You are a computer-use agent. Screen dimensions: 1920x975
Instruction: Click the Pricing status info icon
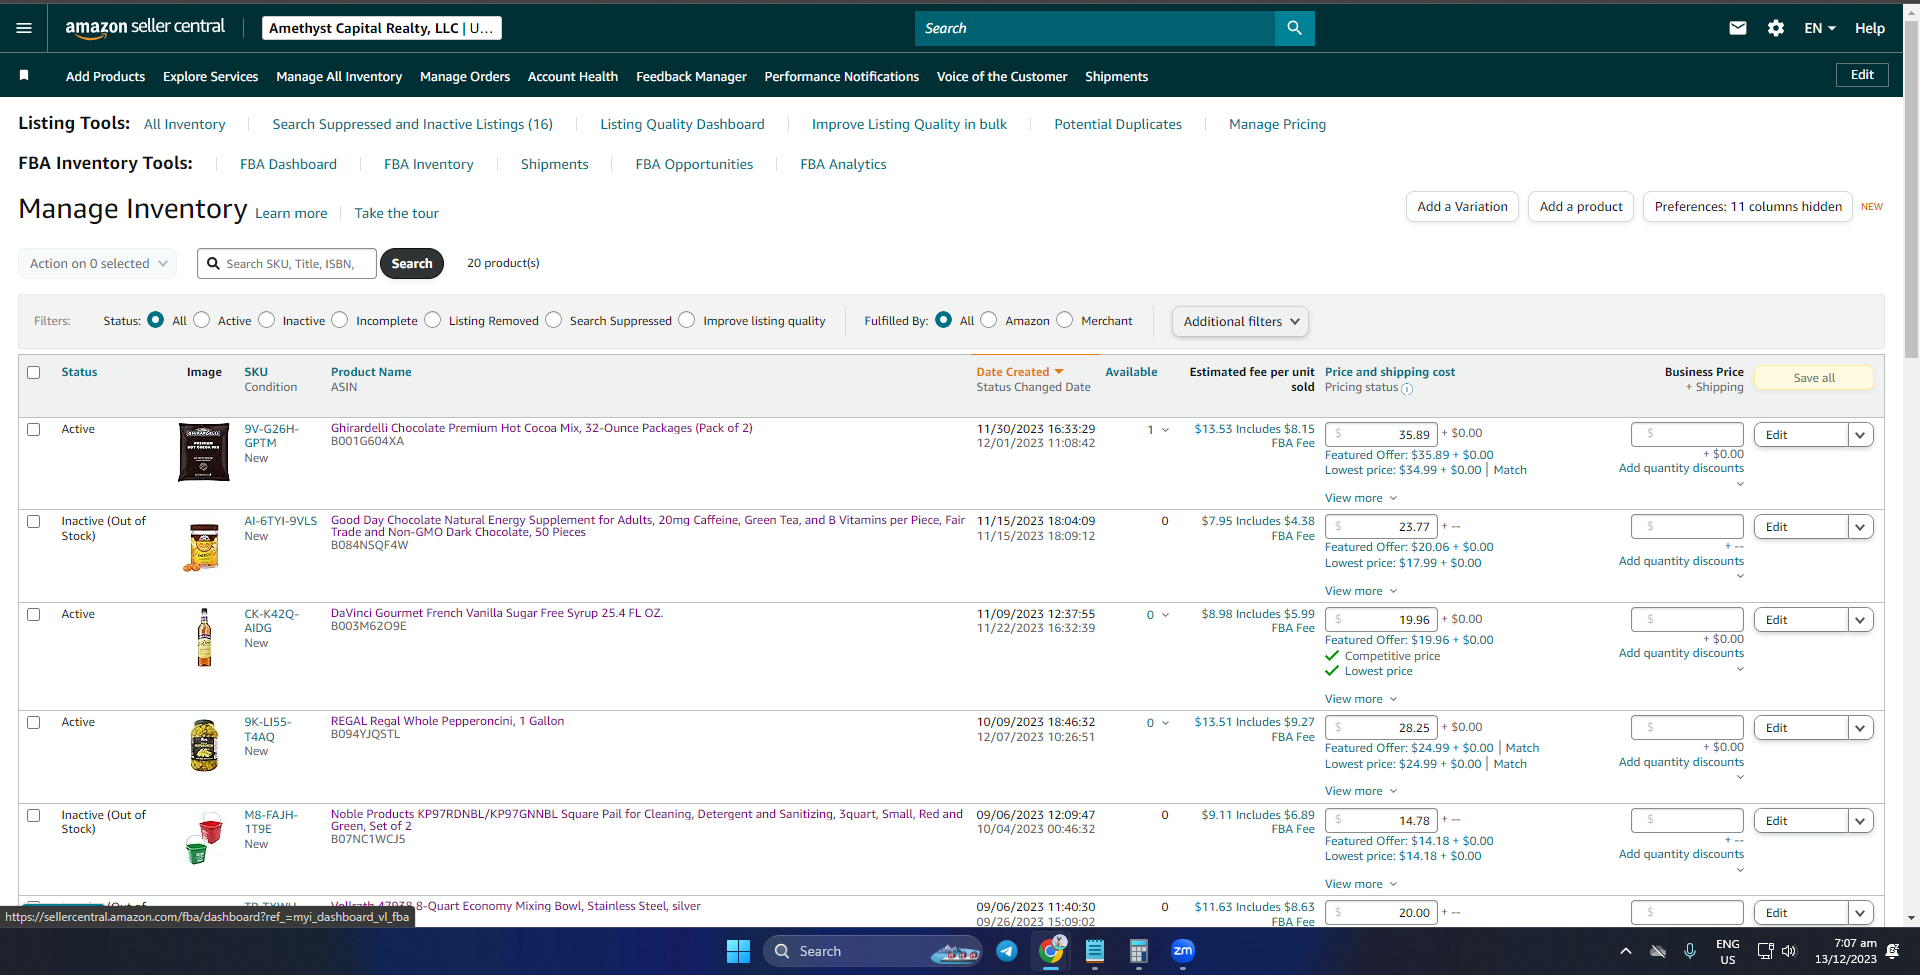1407,389
